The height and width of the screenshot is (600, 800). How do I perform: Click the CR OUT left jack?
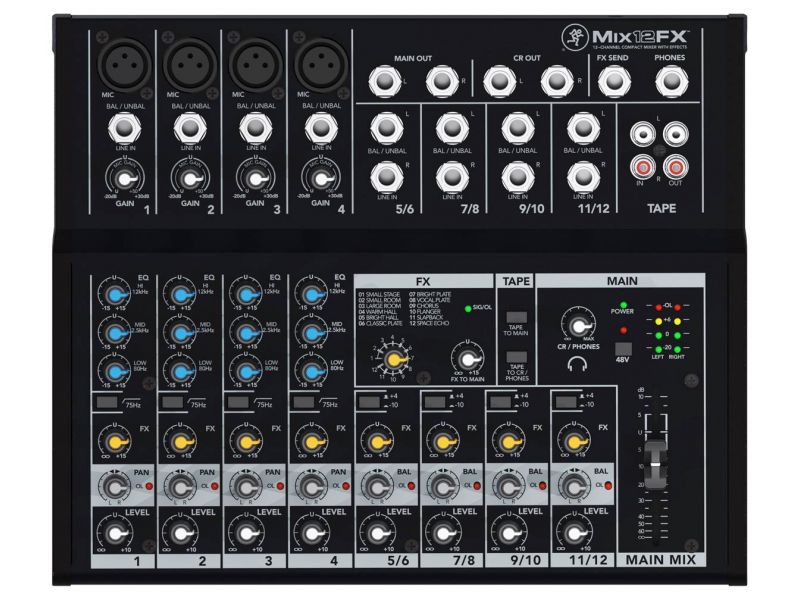click(499, 81)
